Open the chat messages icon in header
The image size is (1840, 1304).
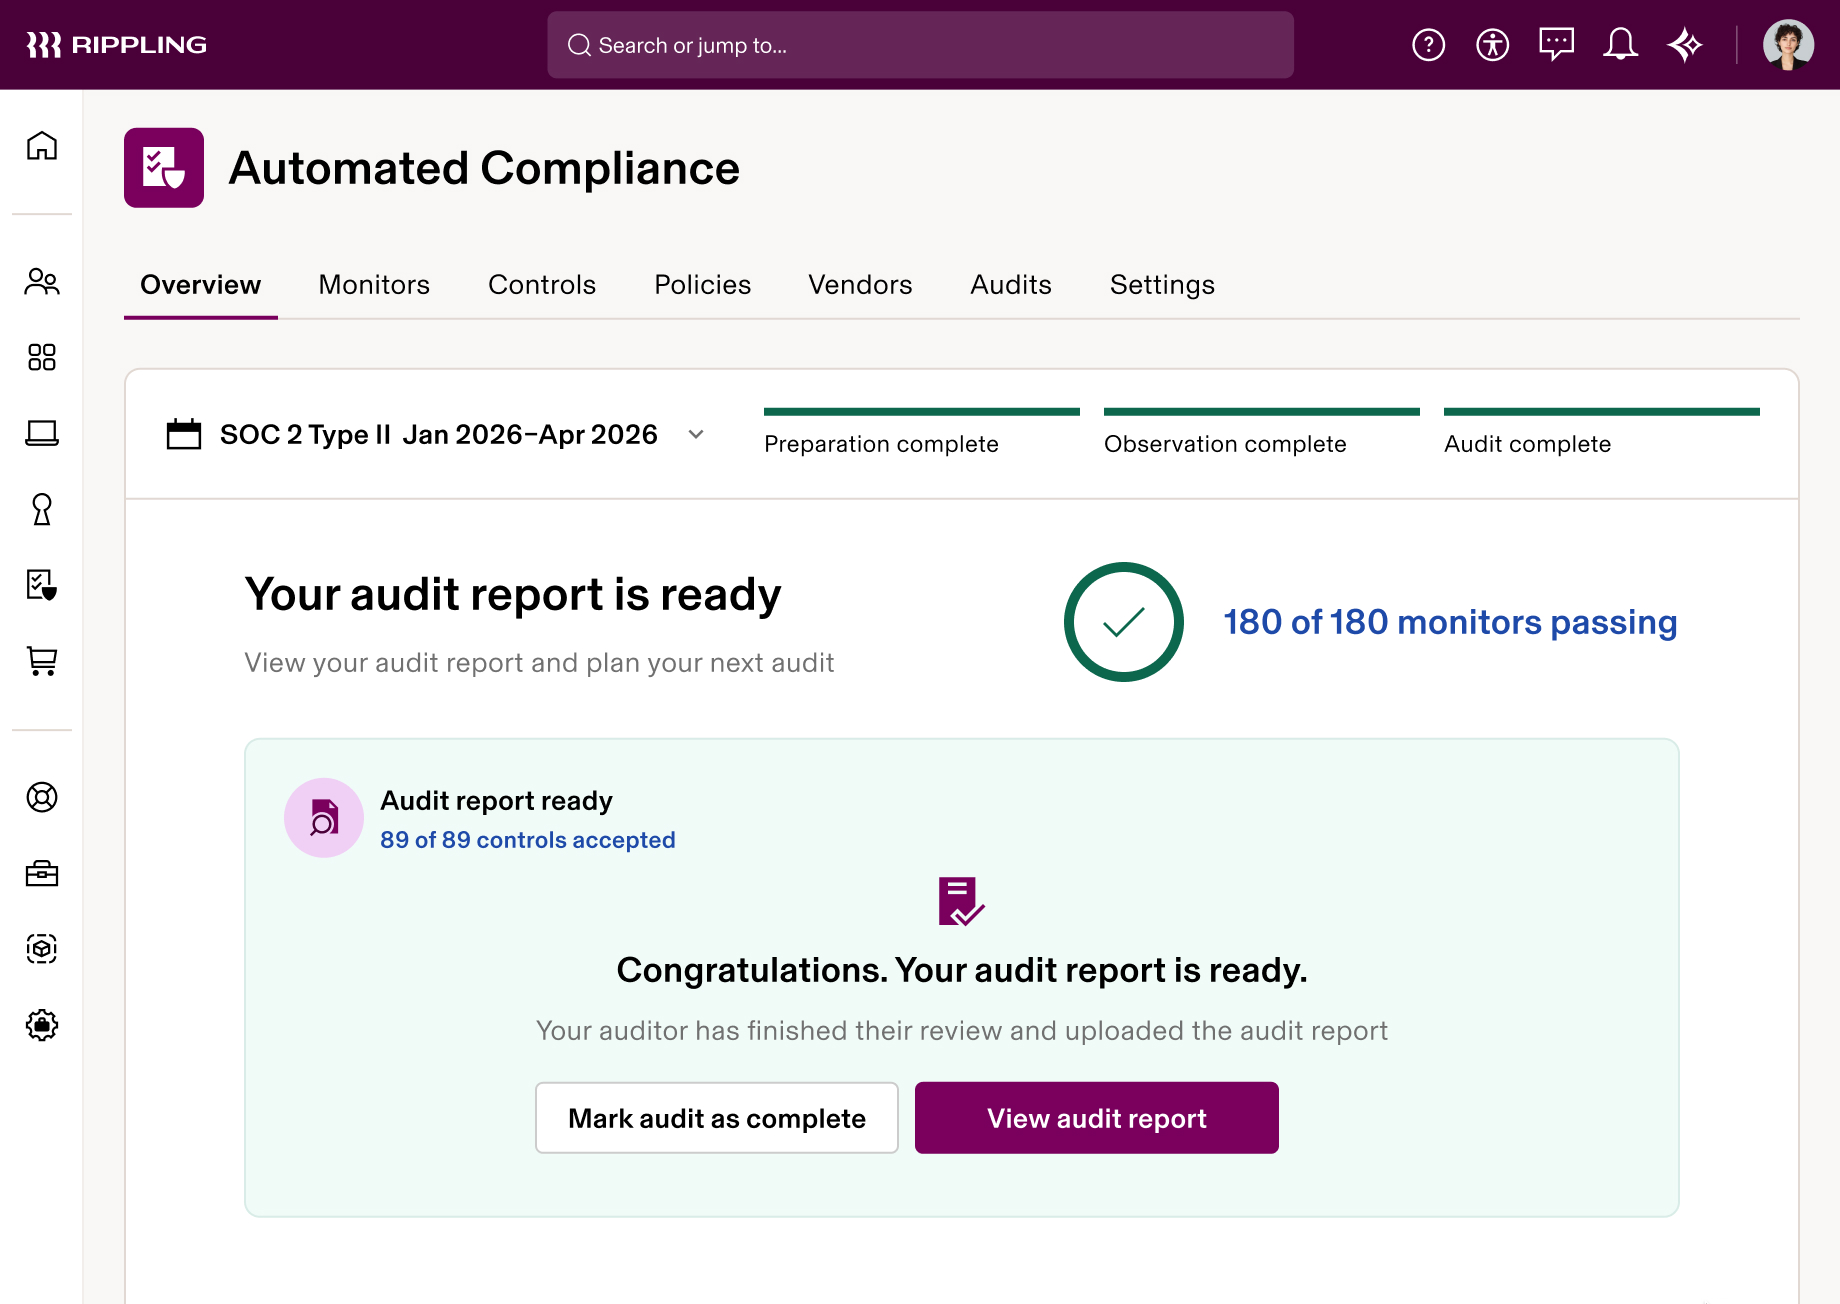(x=1557, y=44)
